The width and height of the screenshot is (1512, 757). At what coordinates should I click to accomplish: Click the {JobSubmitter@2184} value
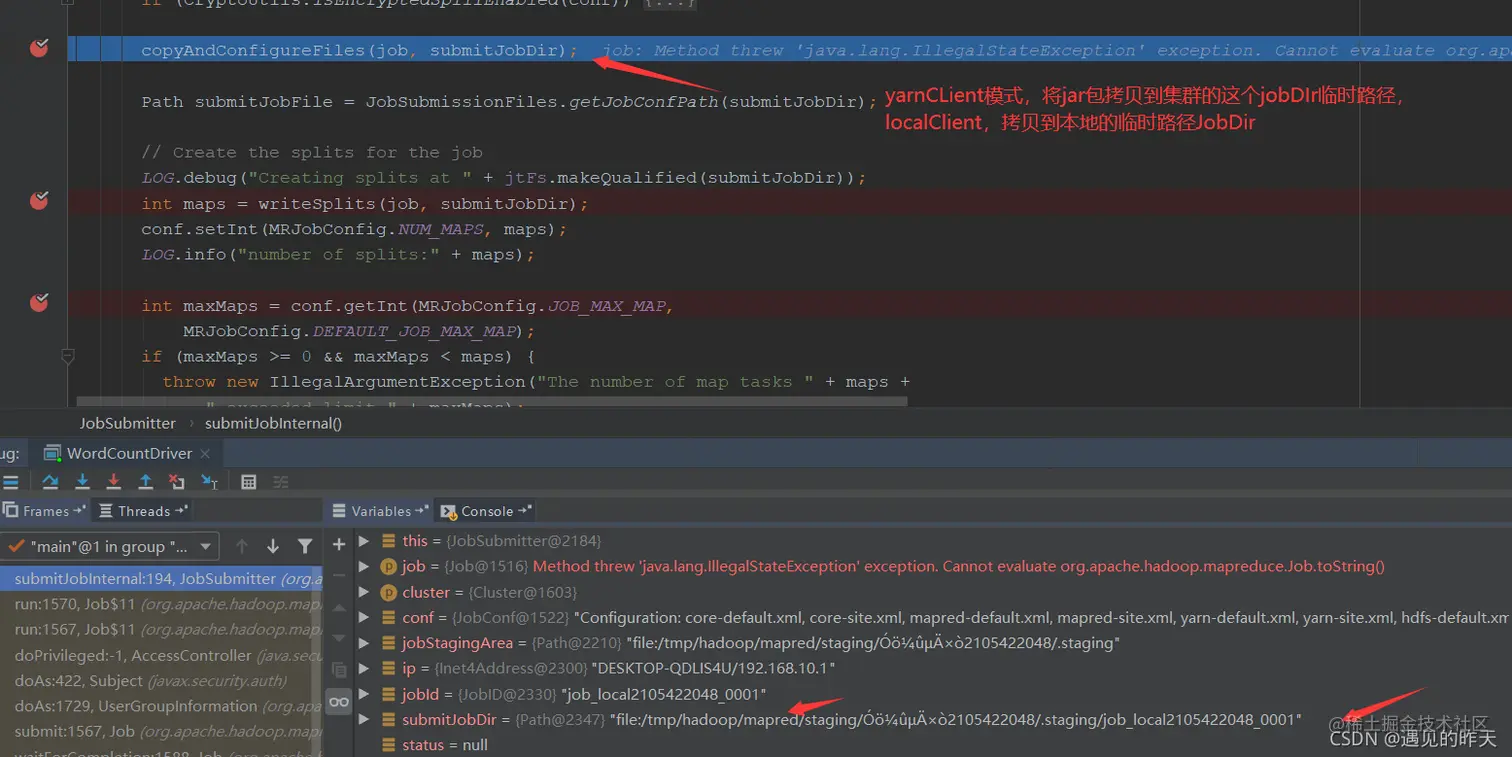(x=523, y=540)
